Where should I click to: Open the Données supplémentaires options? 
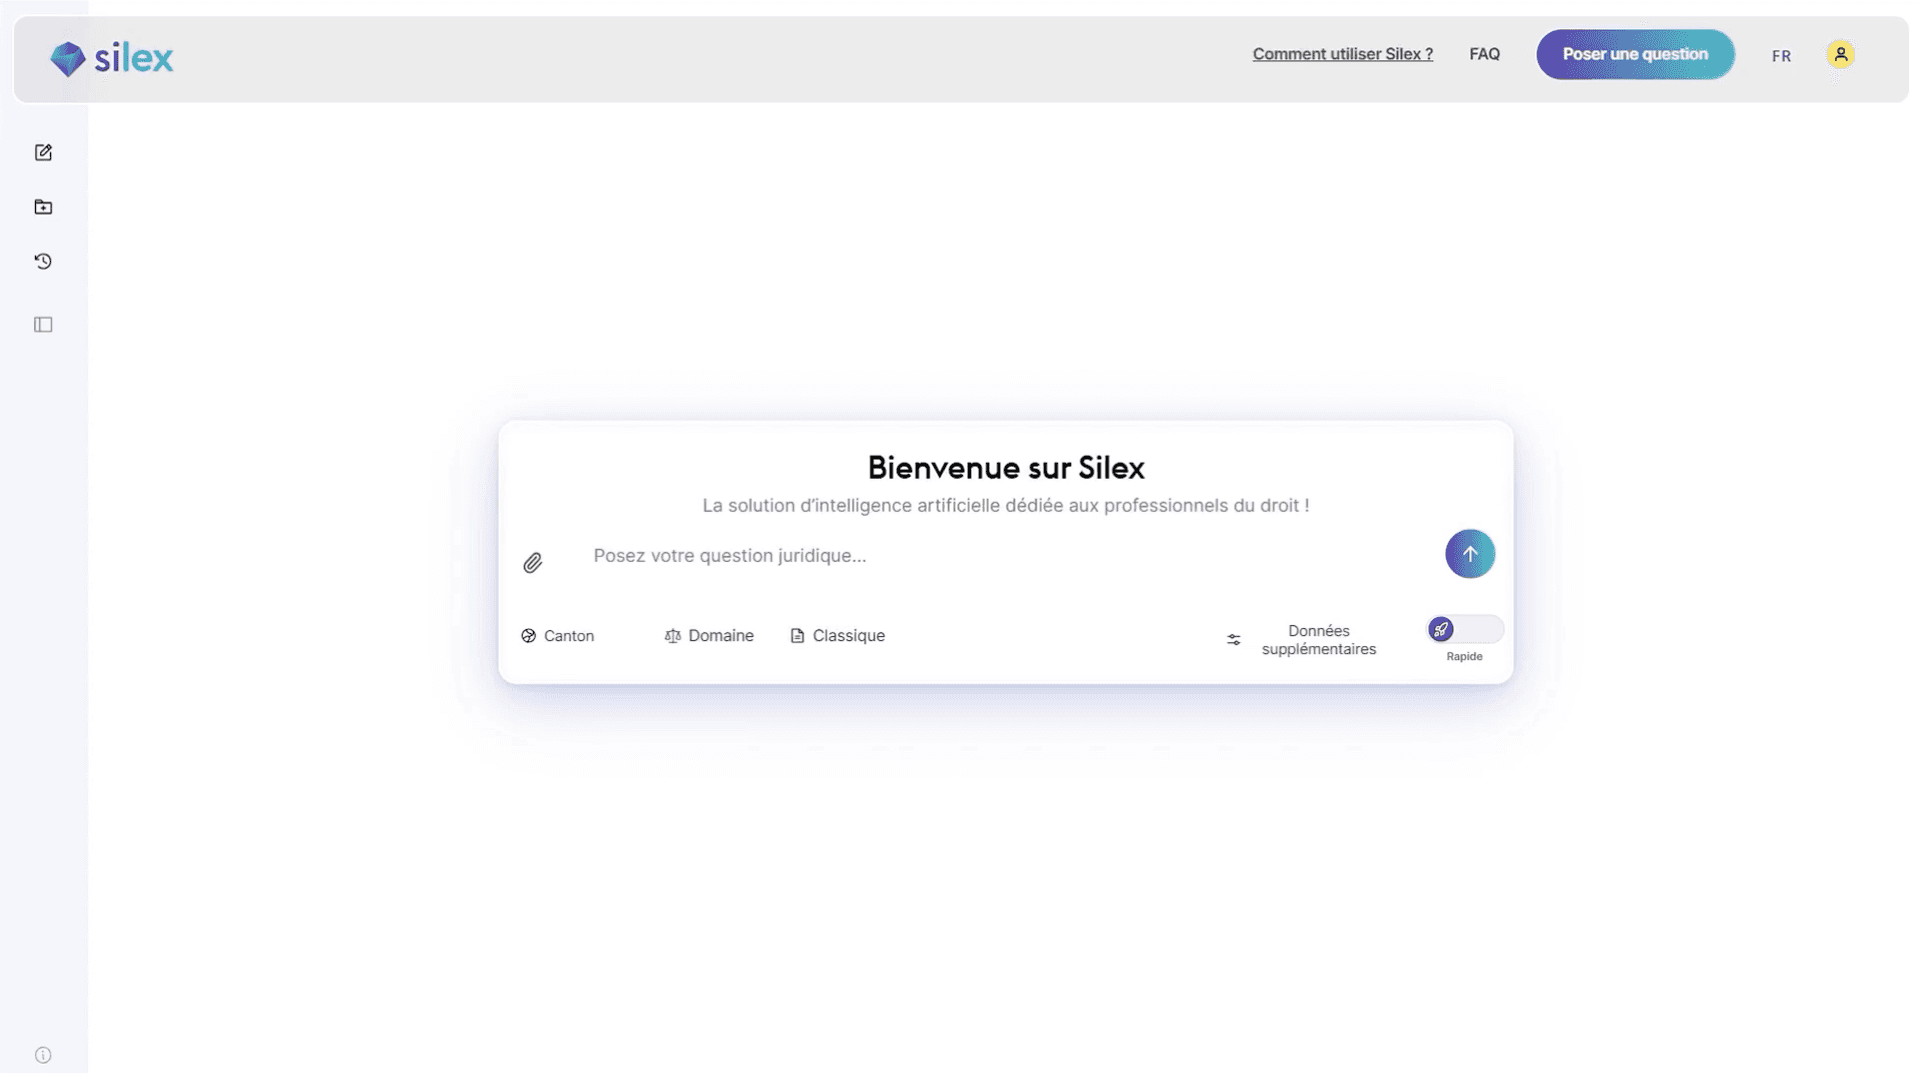click(x=1318, y=640)
